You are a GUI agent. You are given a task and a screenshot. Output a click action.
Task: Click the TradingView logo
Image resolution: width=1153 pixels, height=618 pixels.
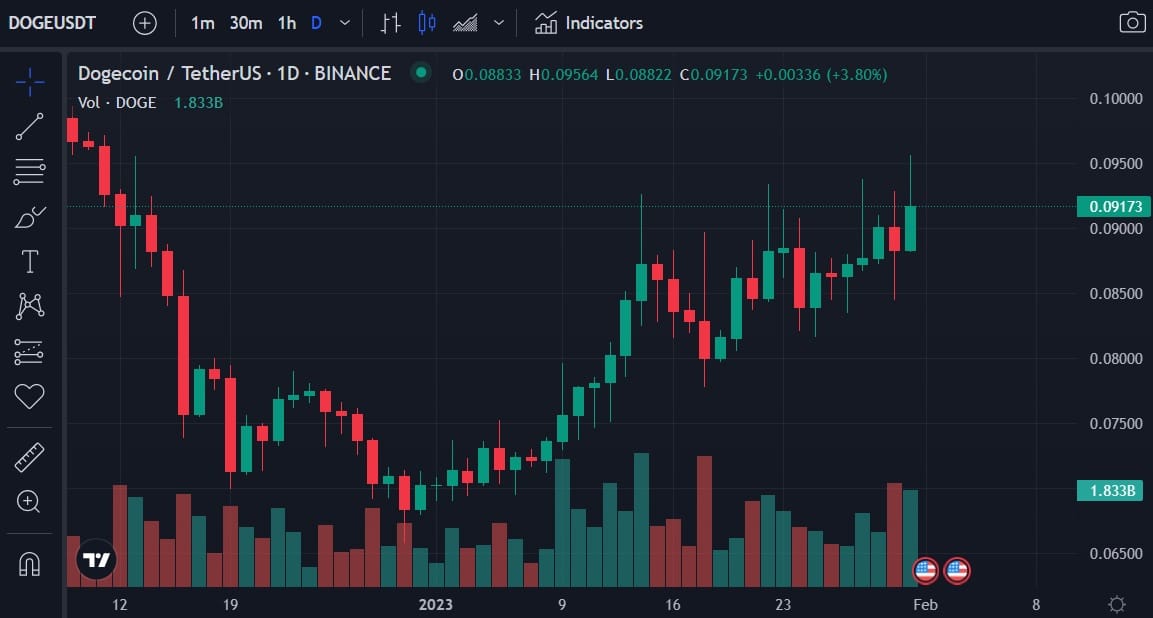(x=96, y=560)
